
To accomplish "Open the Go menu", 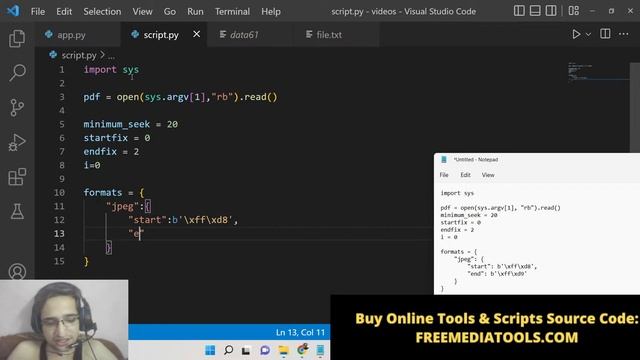I will click(x=170, y=11).
